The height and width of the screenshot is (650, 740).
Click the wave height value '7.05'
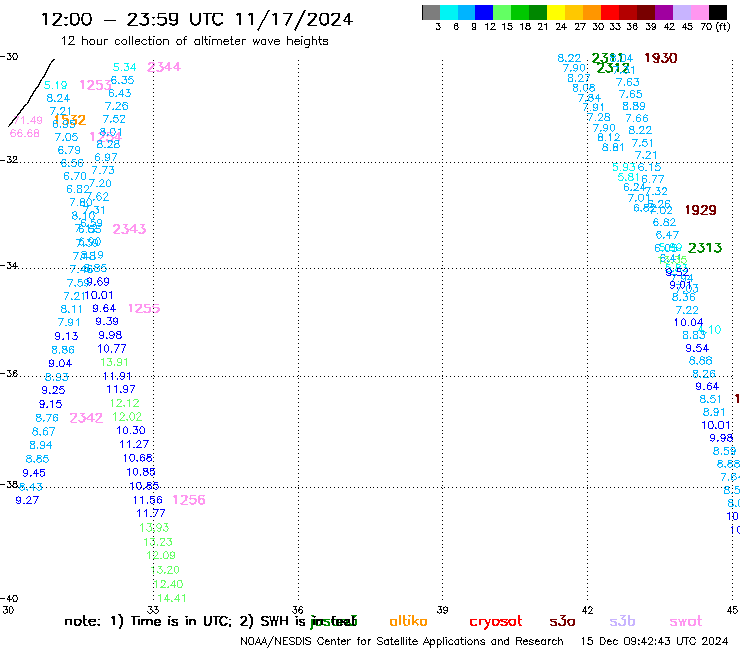66,137
